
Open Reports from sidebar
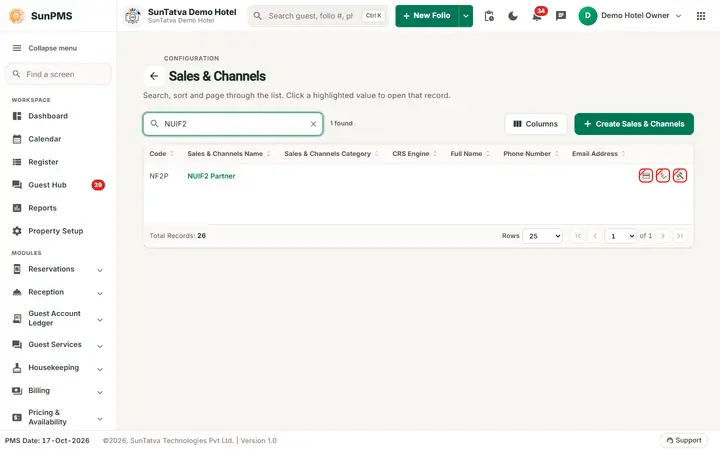(58, 208)
